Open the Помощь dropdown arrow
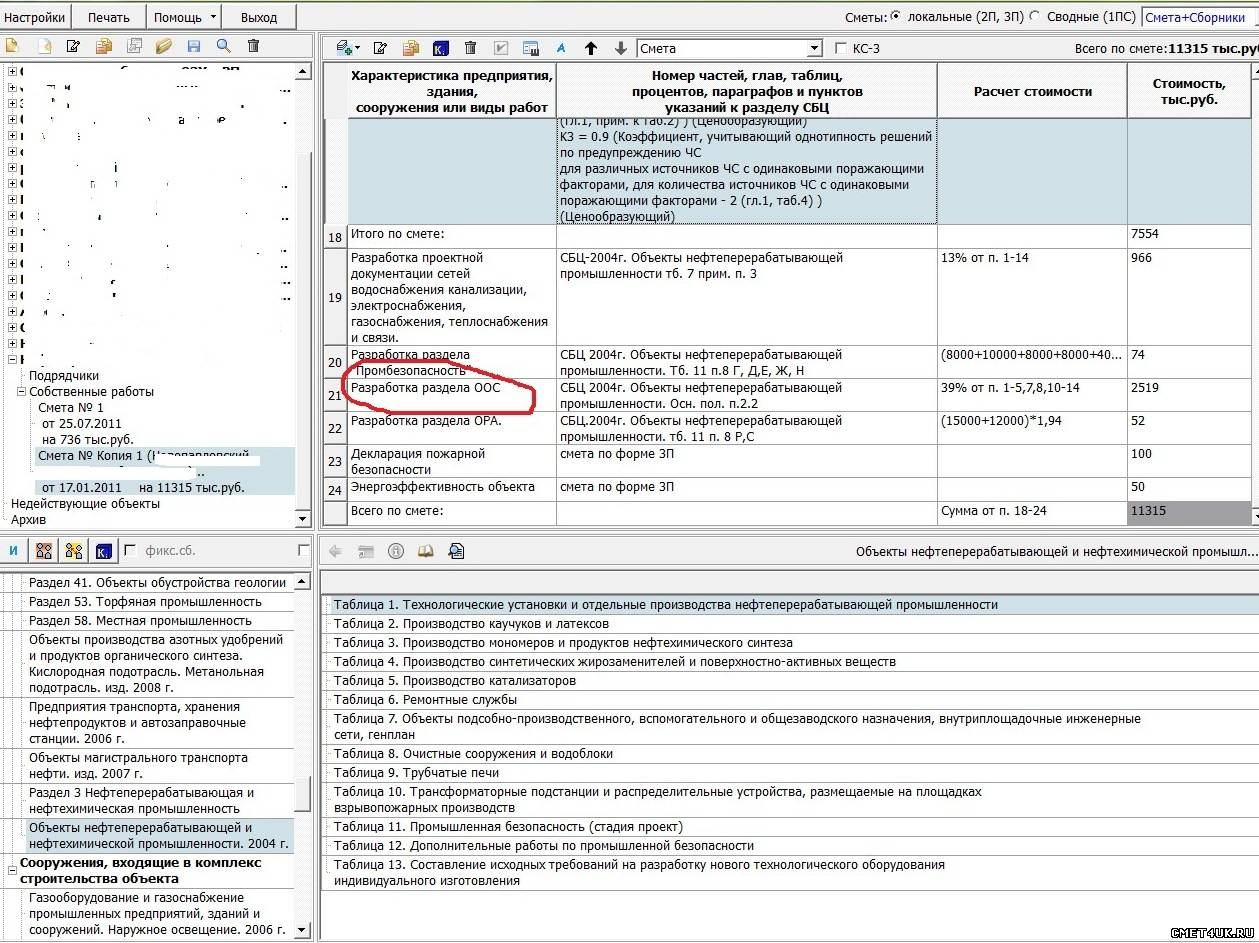The height and width of the screenshot is (943, 1259). (x=213, y=18)
